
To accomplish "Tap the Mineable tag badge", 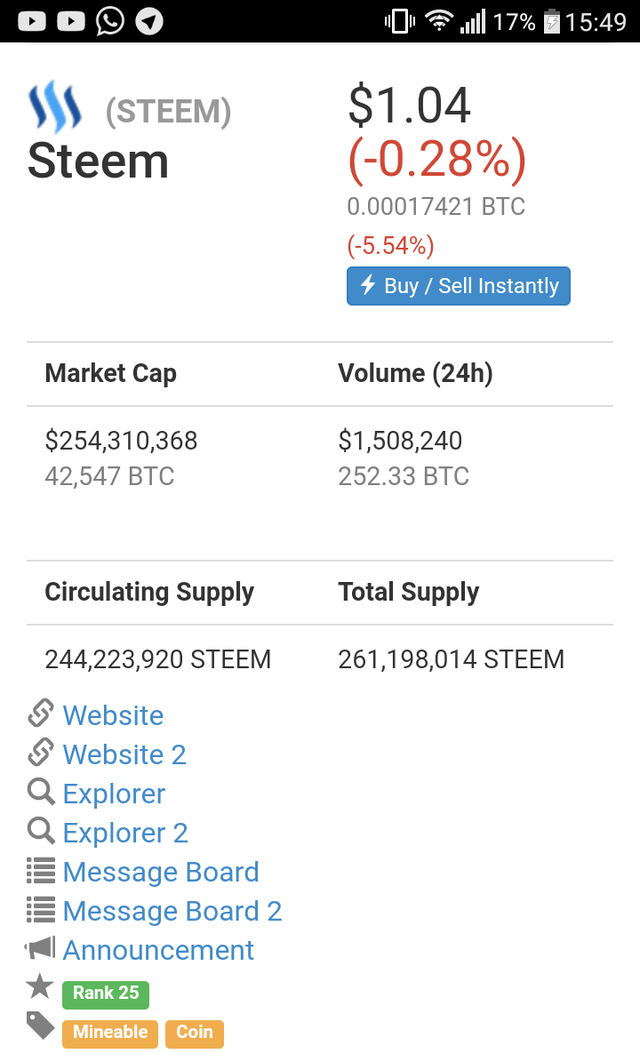I will [x=110, y=1032].
